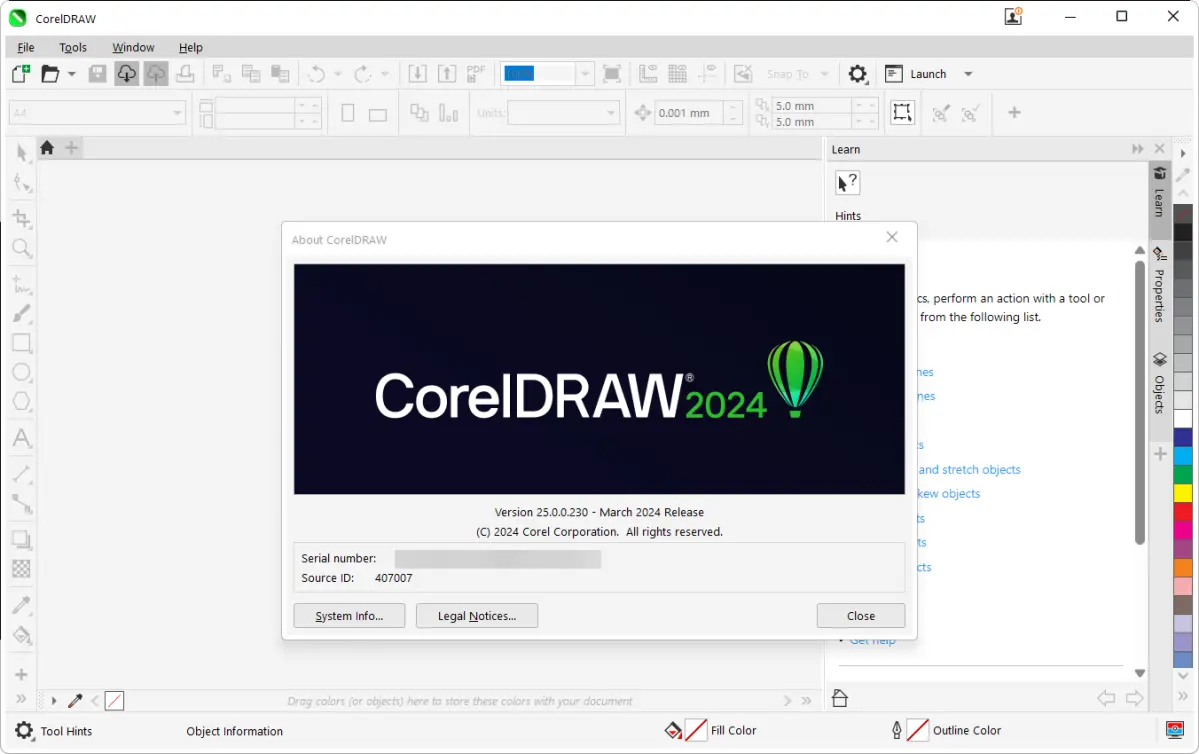The image size is (1199, 754).
Task: Open the Options gear icon
Action: pos(857,74)
